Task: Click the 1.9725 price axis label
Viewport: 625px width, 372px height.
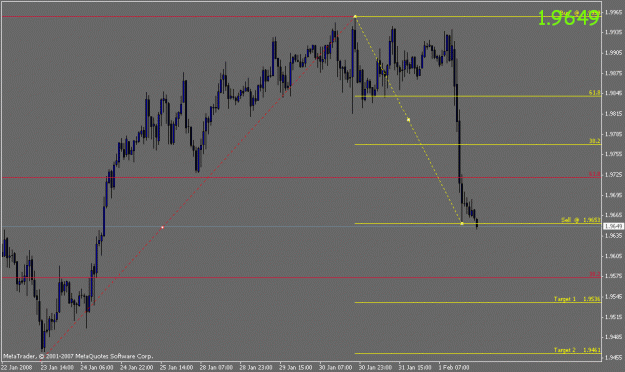Action: (x=613, y=175)
